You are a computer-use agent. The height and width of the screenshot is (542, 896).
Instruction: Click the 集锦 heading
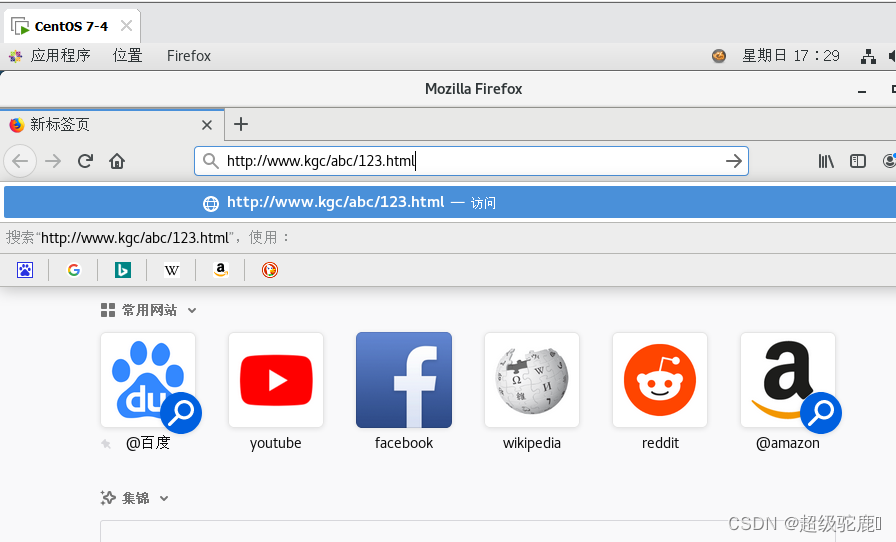tap(135, 499)
